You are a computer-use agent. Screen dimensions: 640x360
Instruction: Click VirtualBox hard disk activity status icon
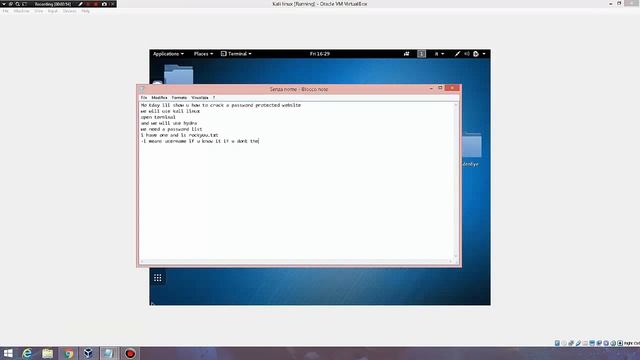coord(557,343)
